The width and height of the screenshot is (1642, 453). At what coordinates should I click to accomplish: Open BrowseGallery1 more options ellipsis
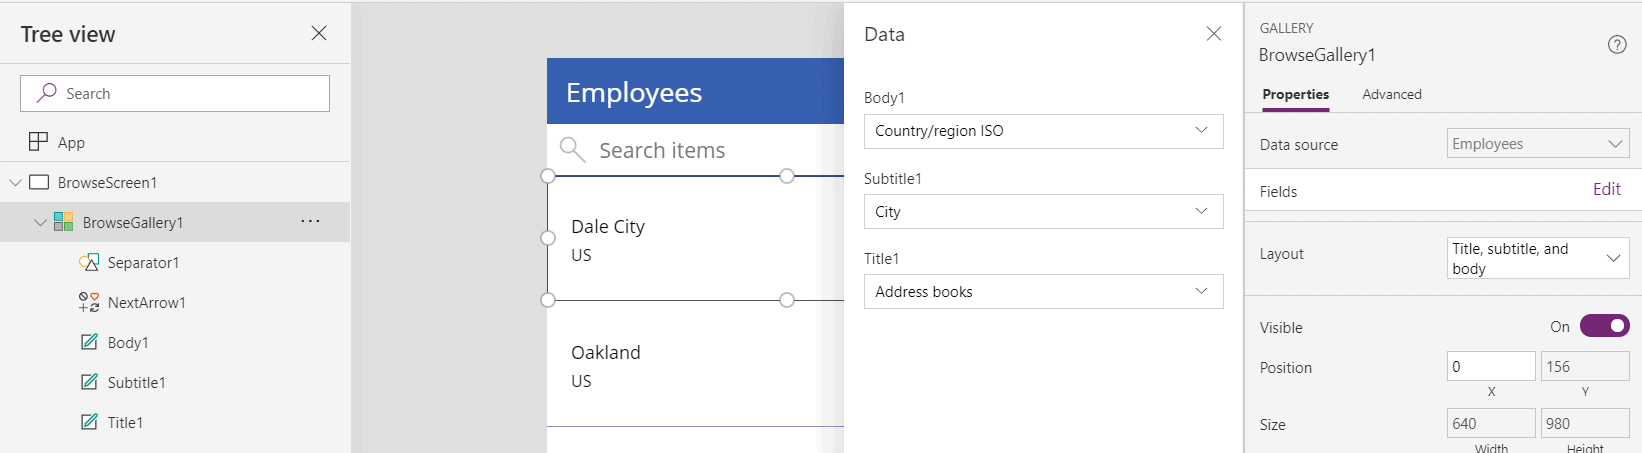click(x=311, y=221)
